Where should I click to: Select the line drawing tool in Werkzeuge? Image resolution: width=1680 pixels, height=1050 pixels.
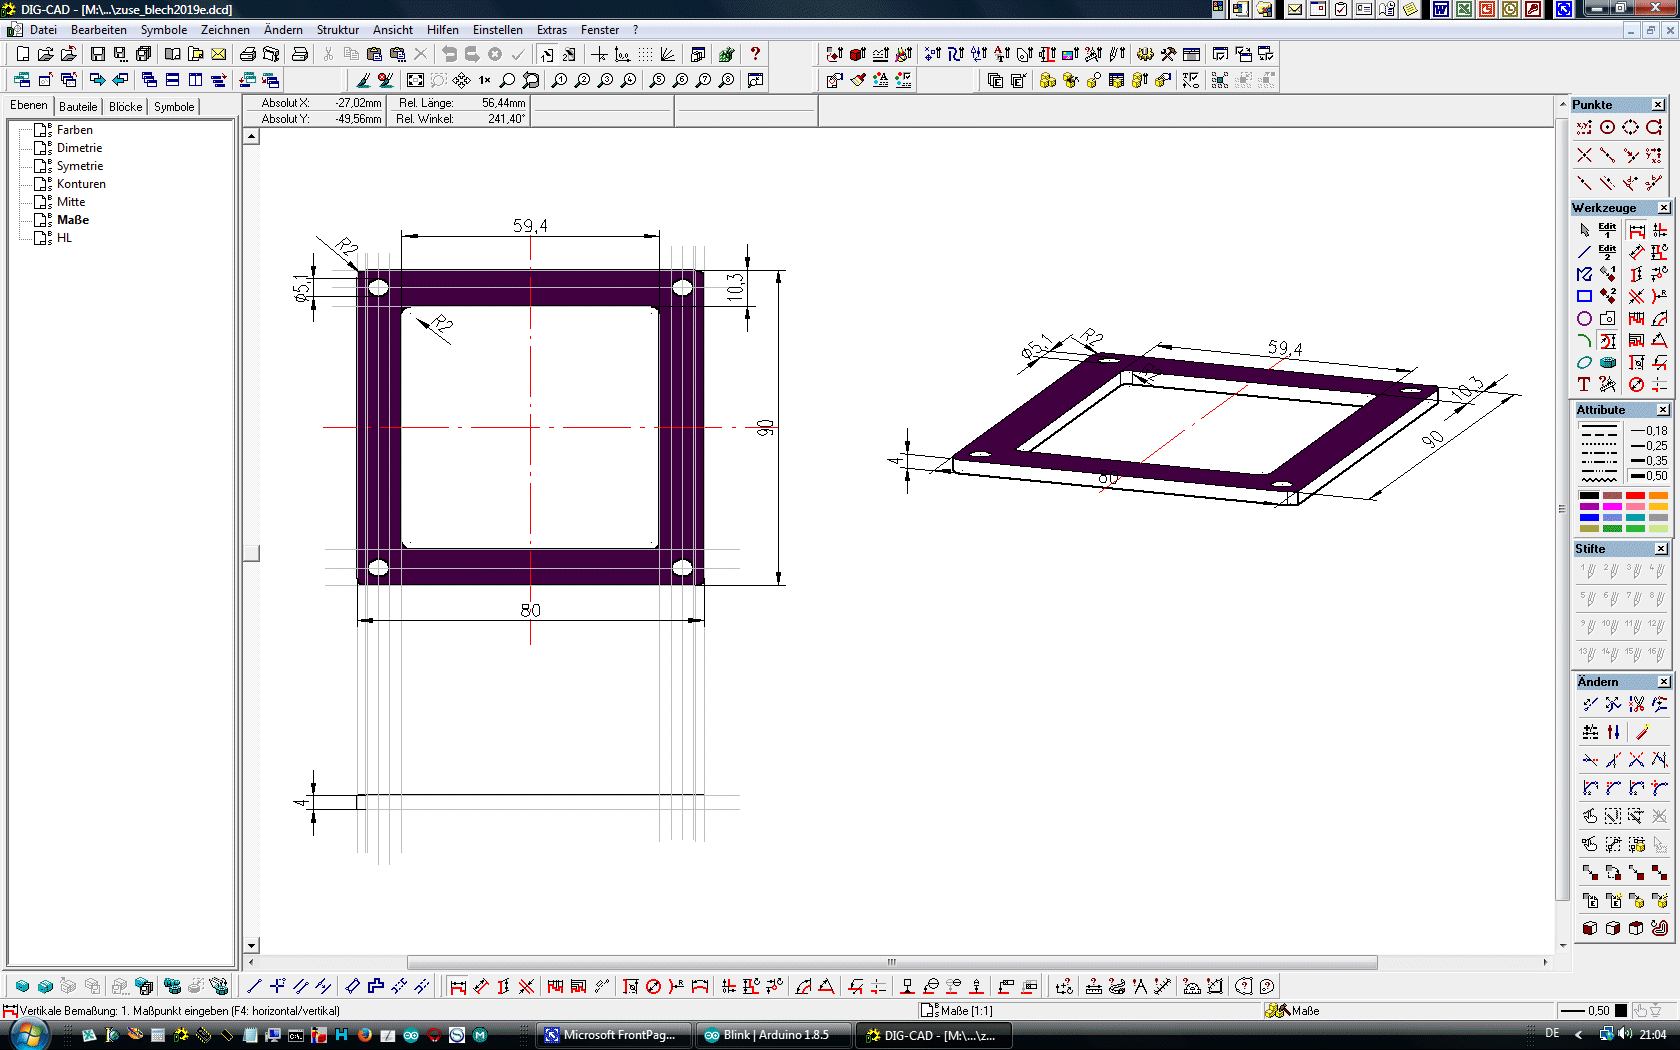click(1584, 252)
